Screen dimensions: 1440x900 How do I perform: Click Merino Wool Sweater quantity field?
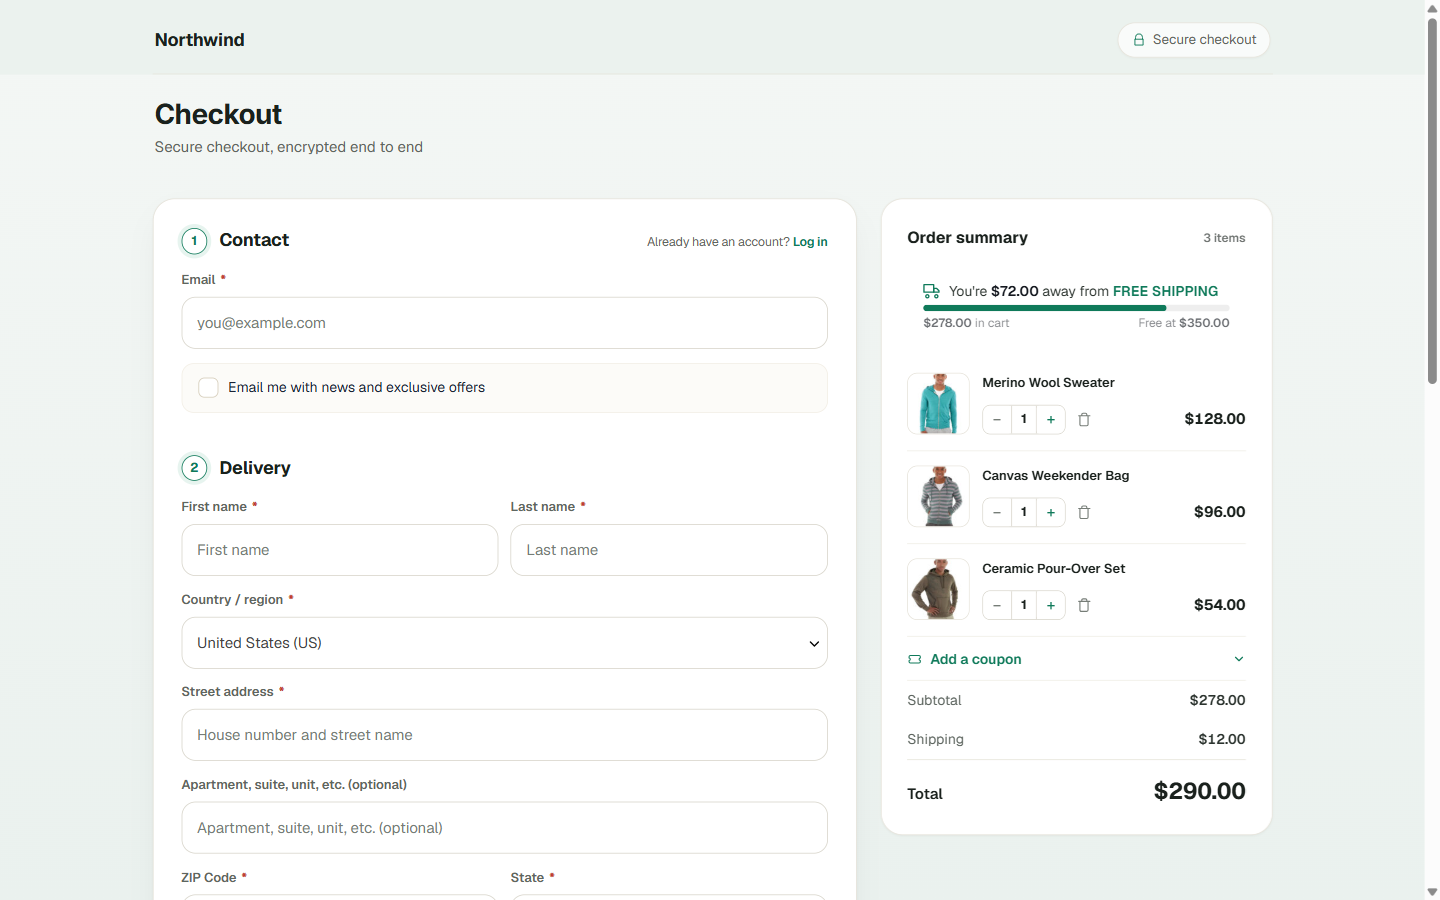pos(1024,420)
